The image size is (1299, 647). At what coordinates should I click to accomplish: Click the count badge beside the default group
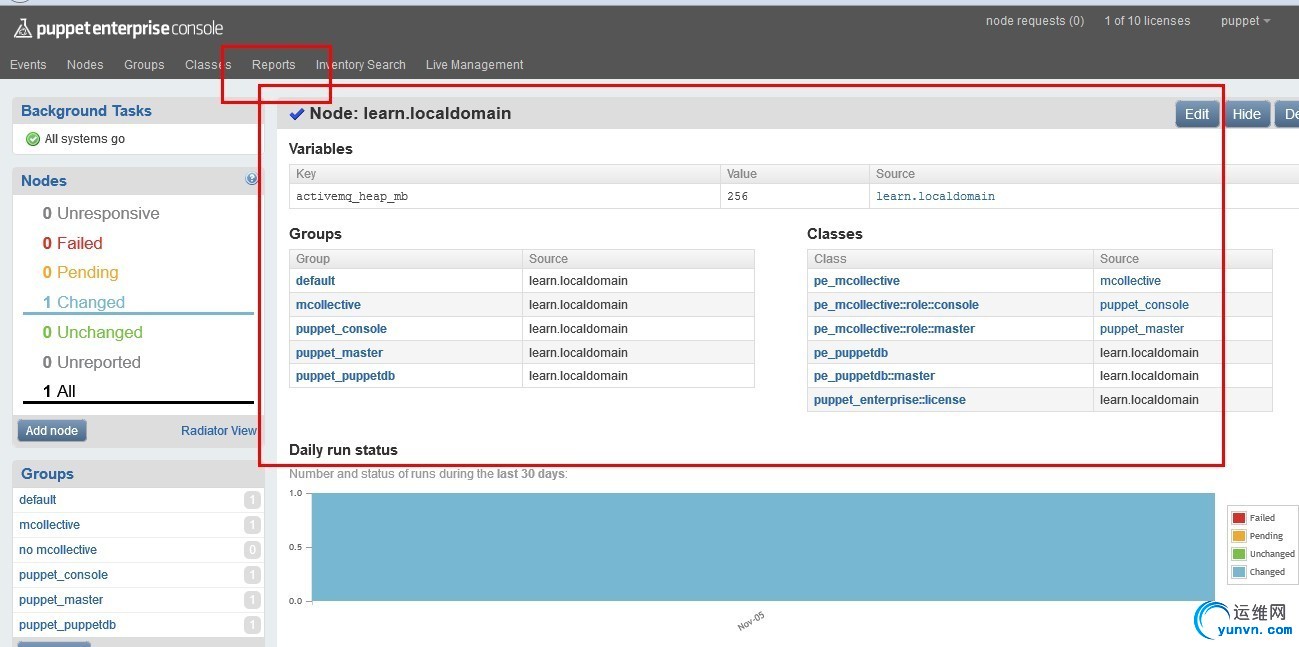coord(252,500)
